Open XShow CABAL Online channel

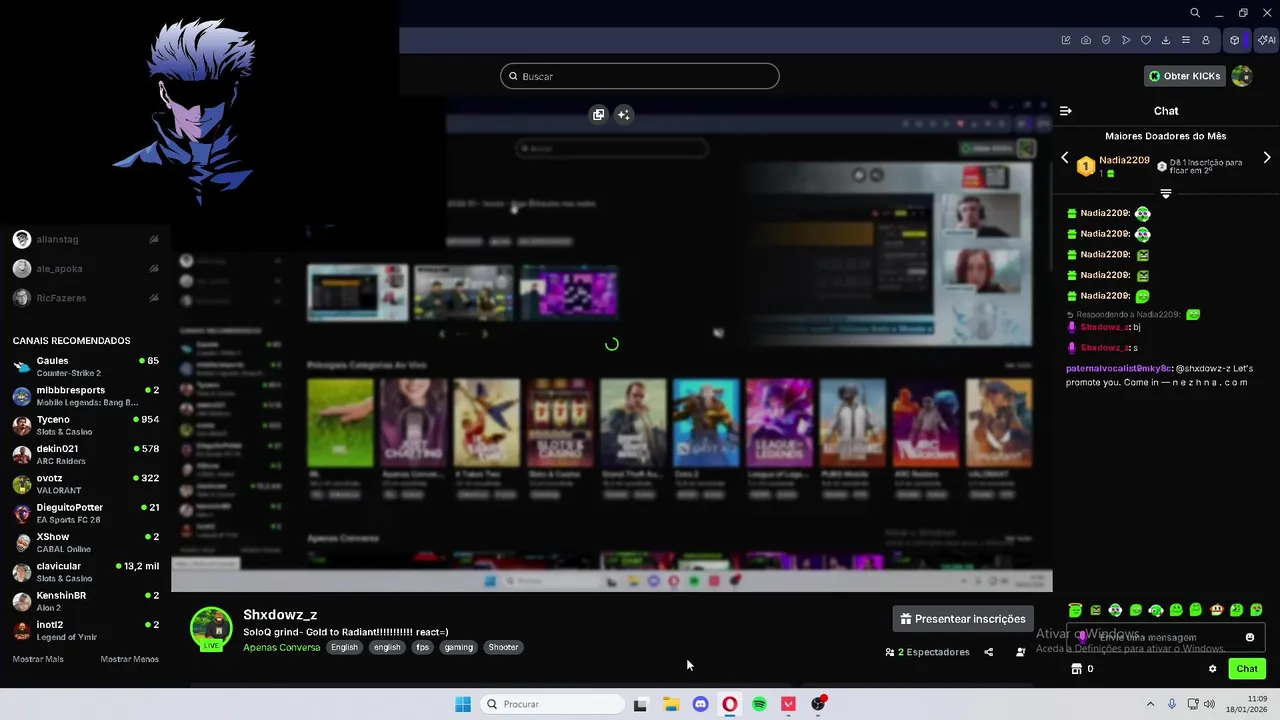tap(85, 542)
